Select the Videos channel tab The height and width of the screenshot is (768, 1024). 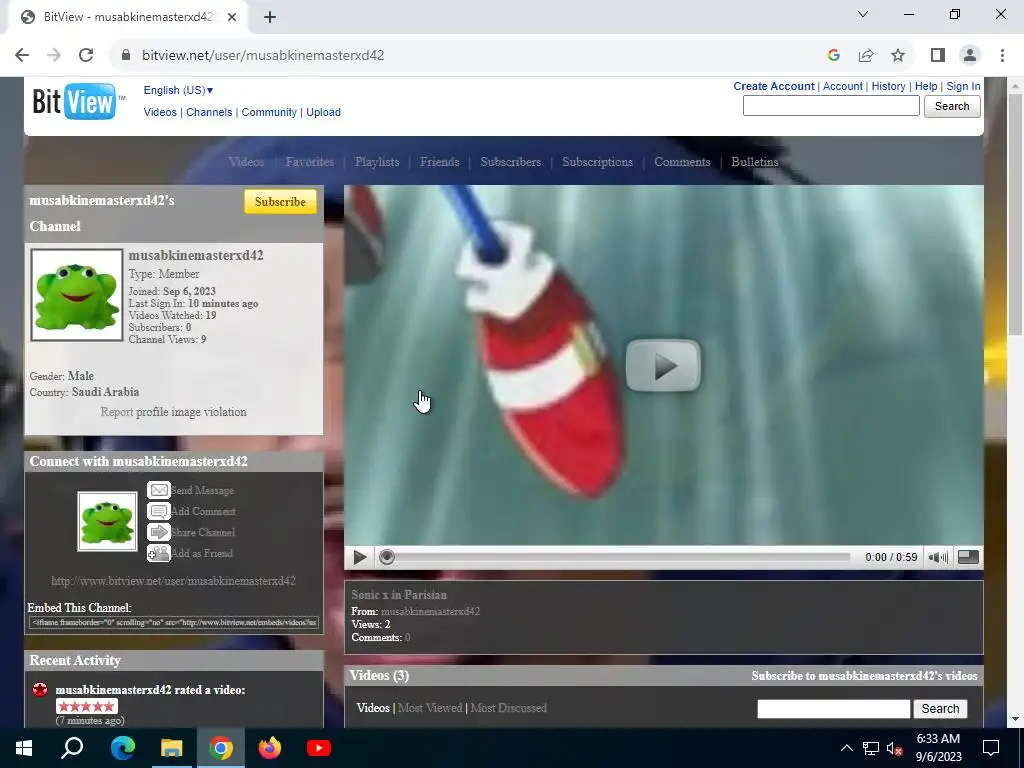tap(246, 162)
